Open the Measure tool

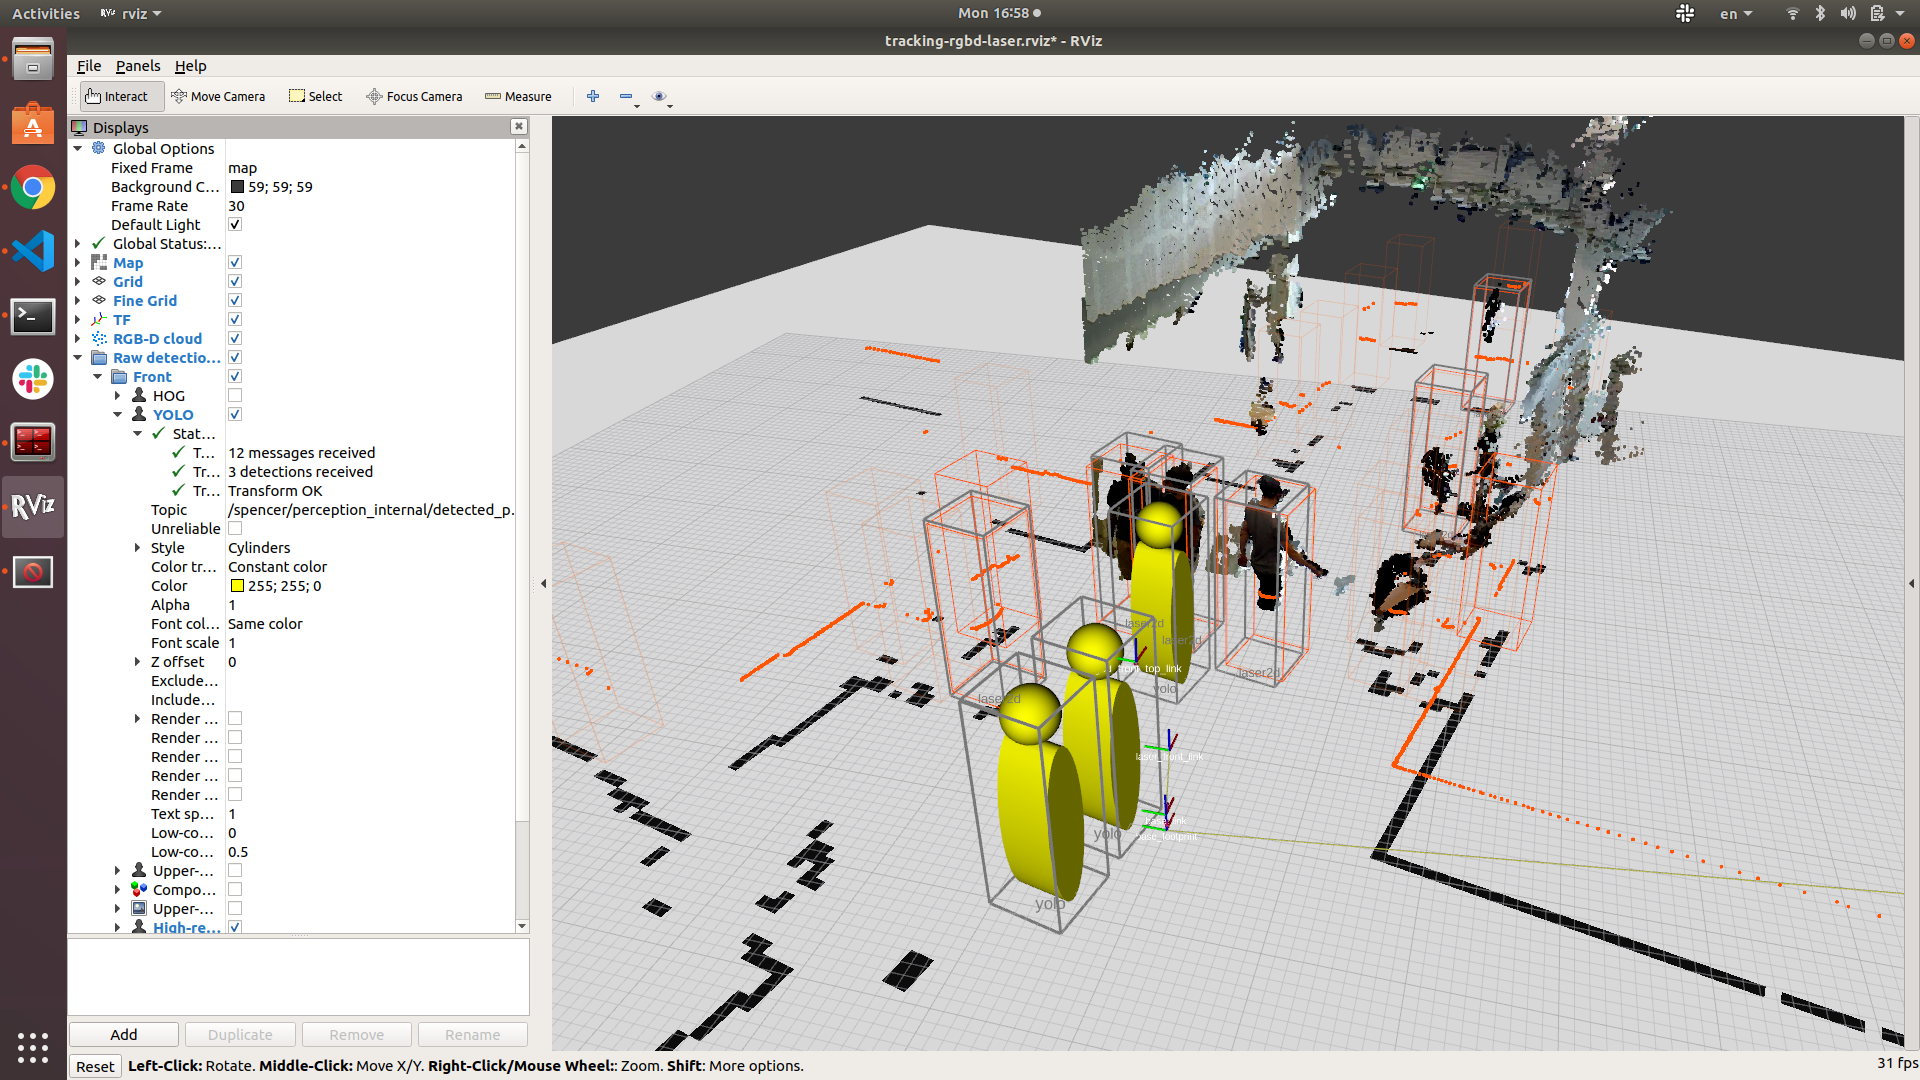click(x=518, y=96)
